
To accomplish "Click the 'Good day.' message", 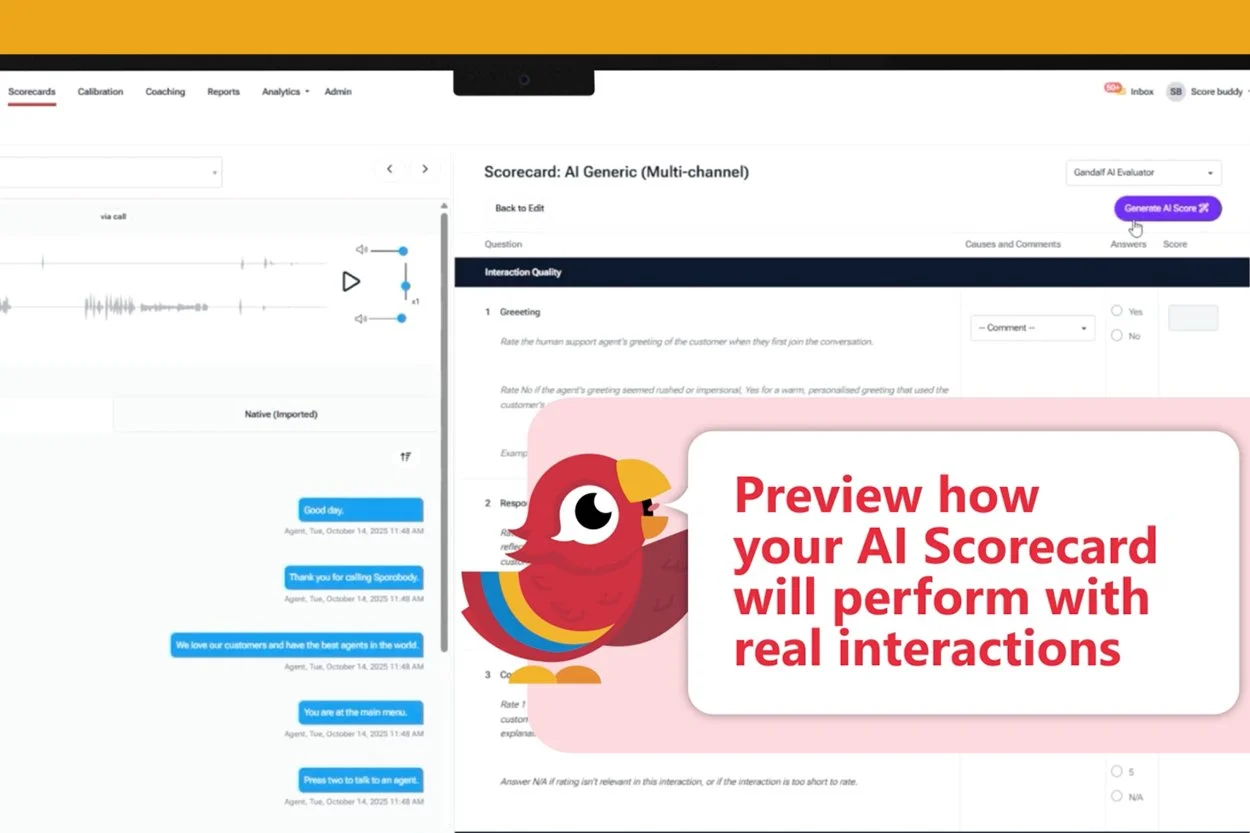I will click(361, 510).
